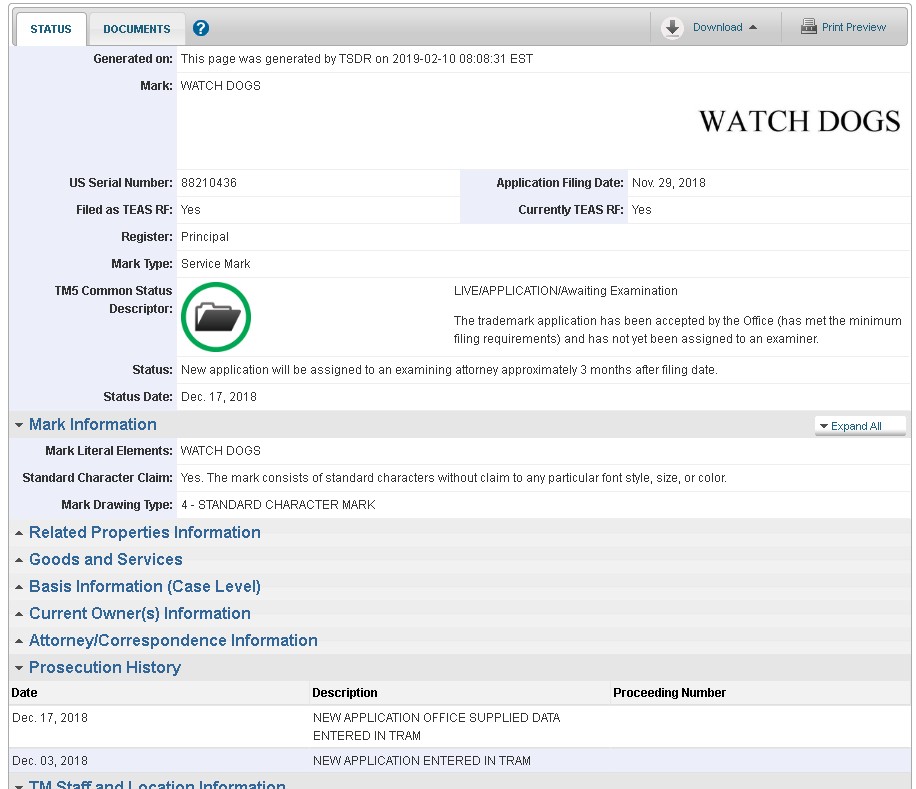Select the STATUS tab
The image size is (916, 789).
click(50, 29)
